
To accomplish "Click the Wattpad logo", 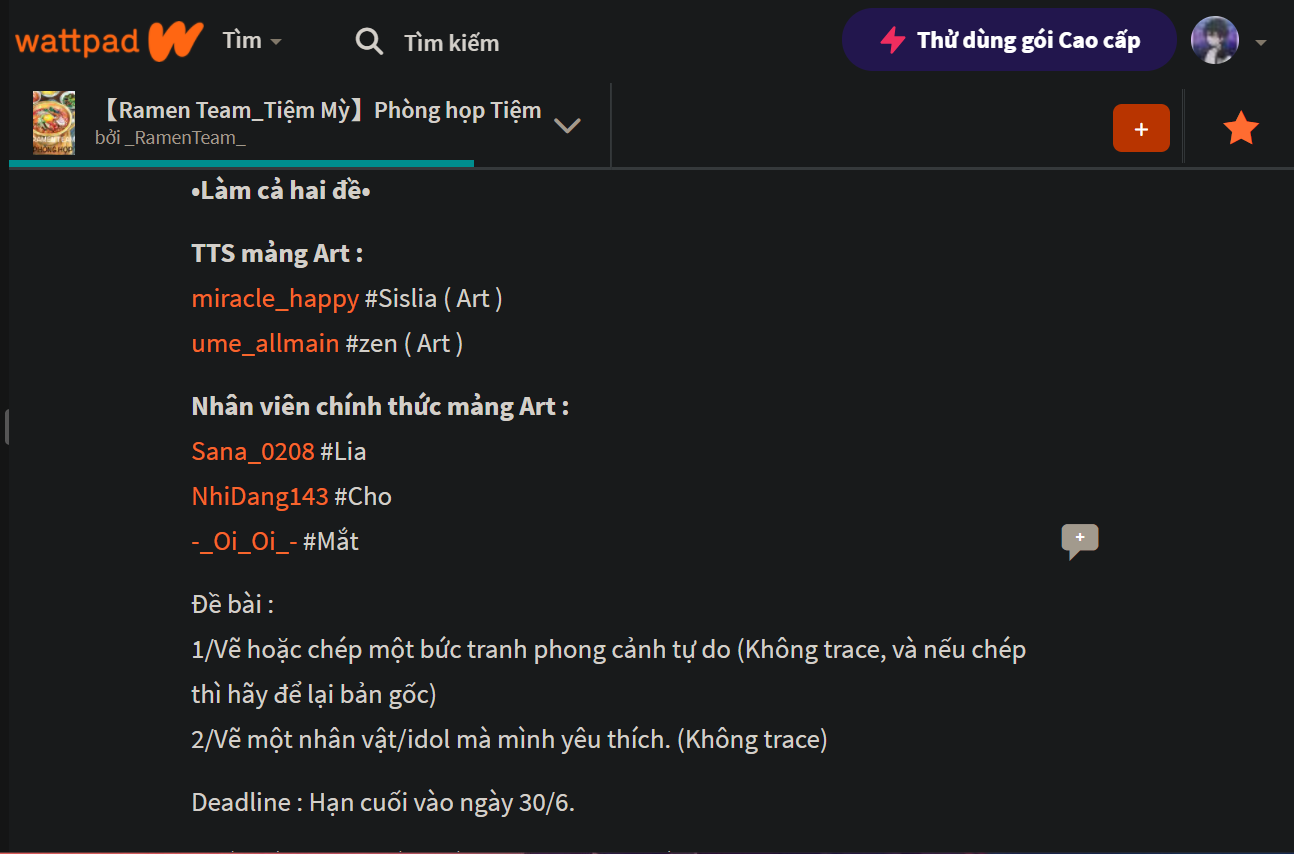I will coord(109,41).
